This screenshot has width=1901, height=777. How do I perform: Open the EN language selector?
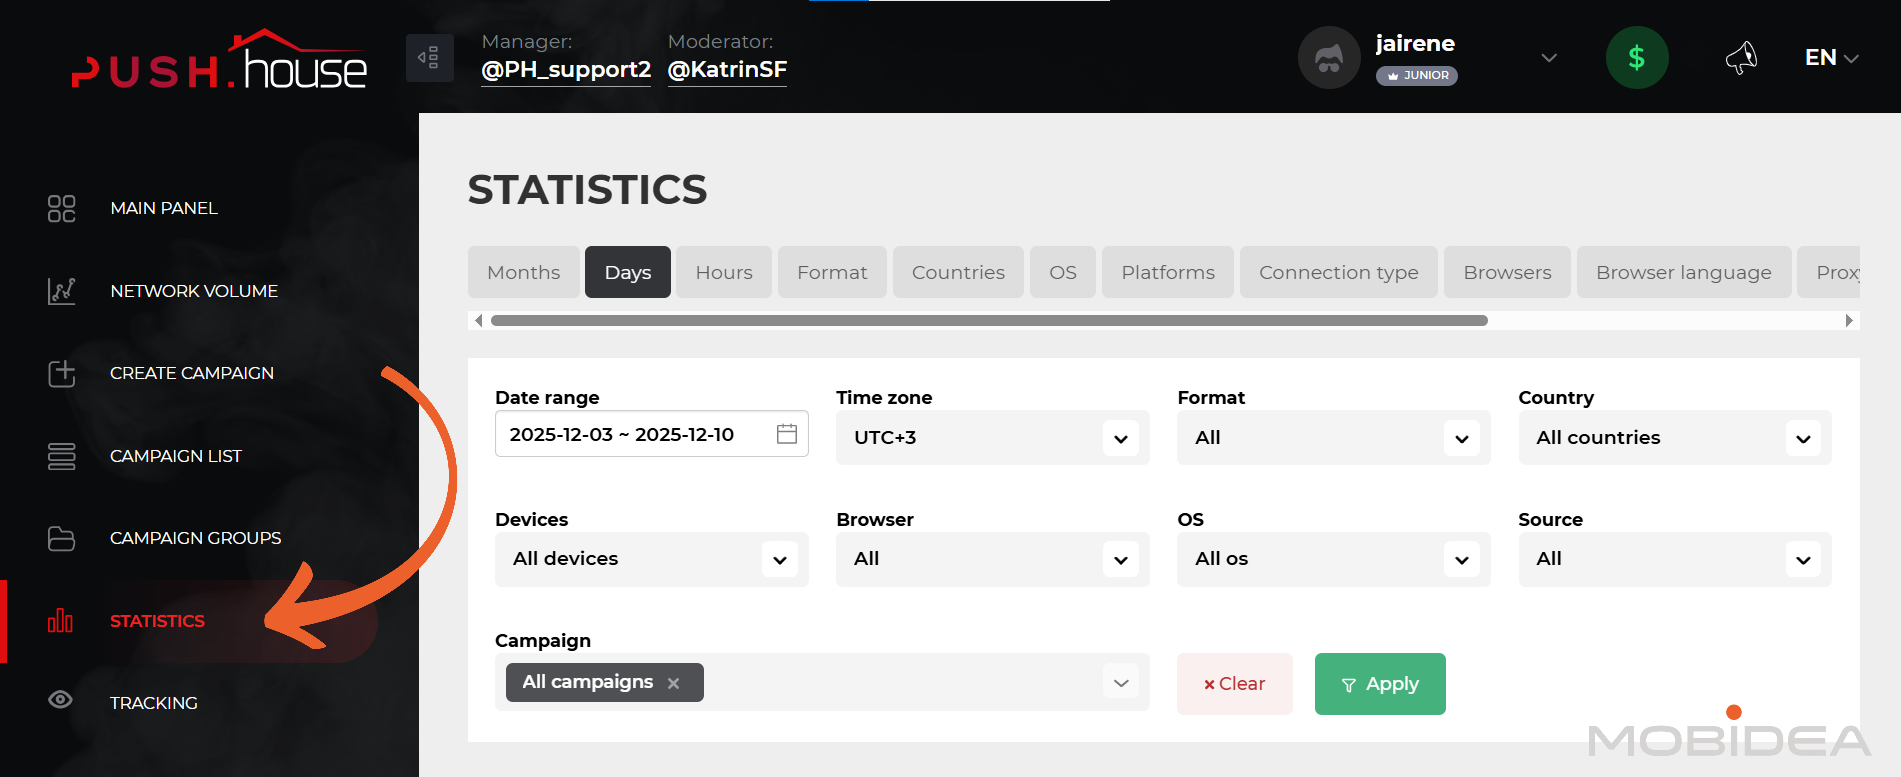pos(1831,58)
